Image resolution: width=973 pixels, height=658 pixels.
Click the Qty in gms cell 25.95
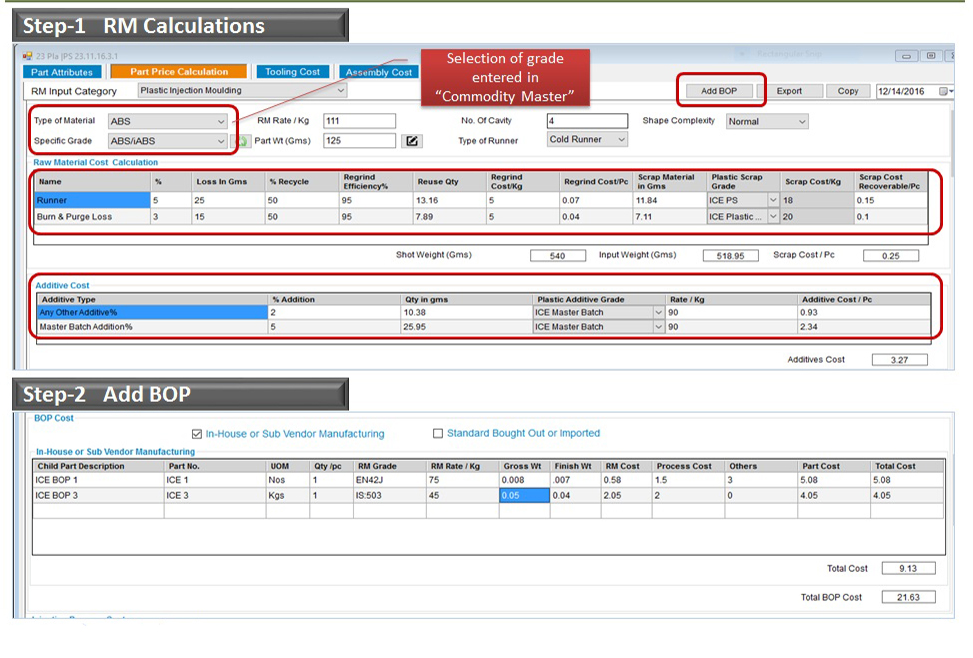tap(466, 327)
